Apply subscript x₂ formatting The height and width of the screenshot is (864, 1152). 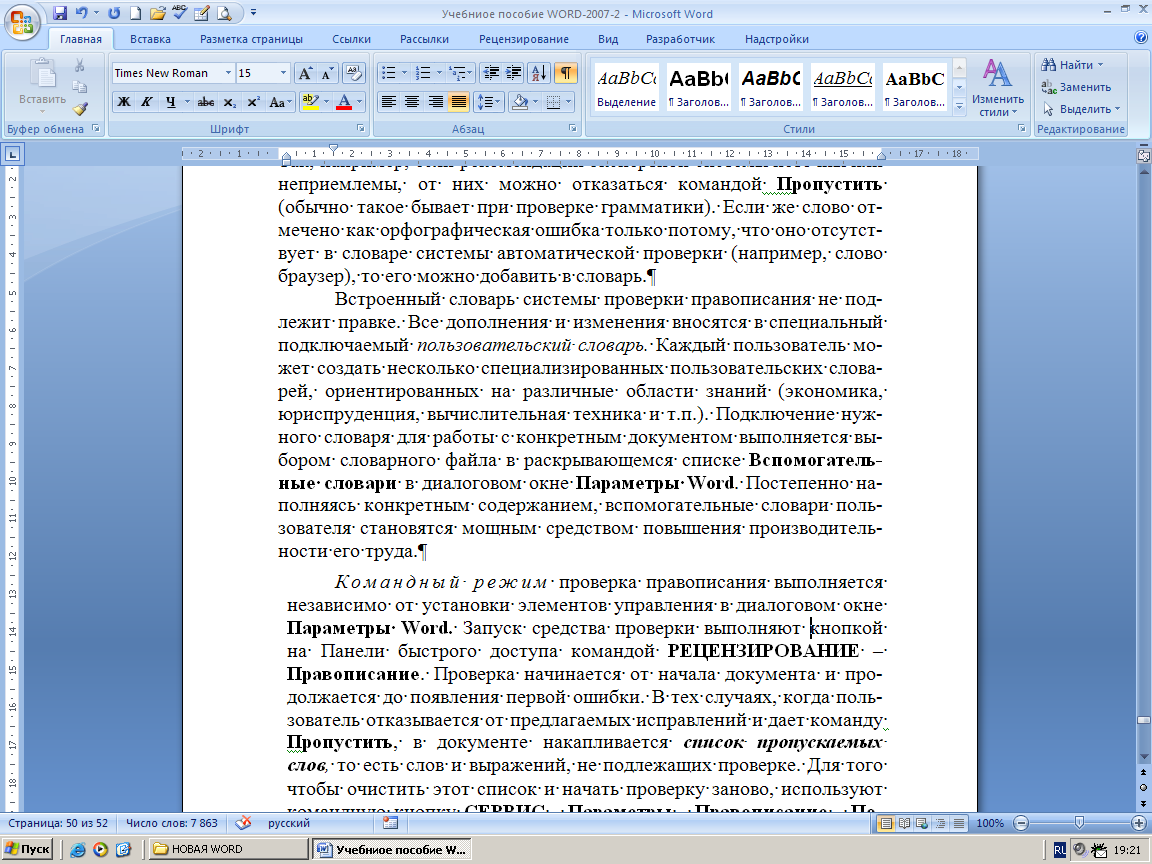coord(229,102)
